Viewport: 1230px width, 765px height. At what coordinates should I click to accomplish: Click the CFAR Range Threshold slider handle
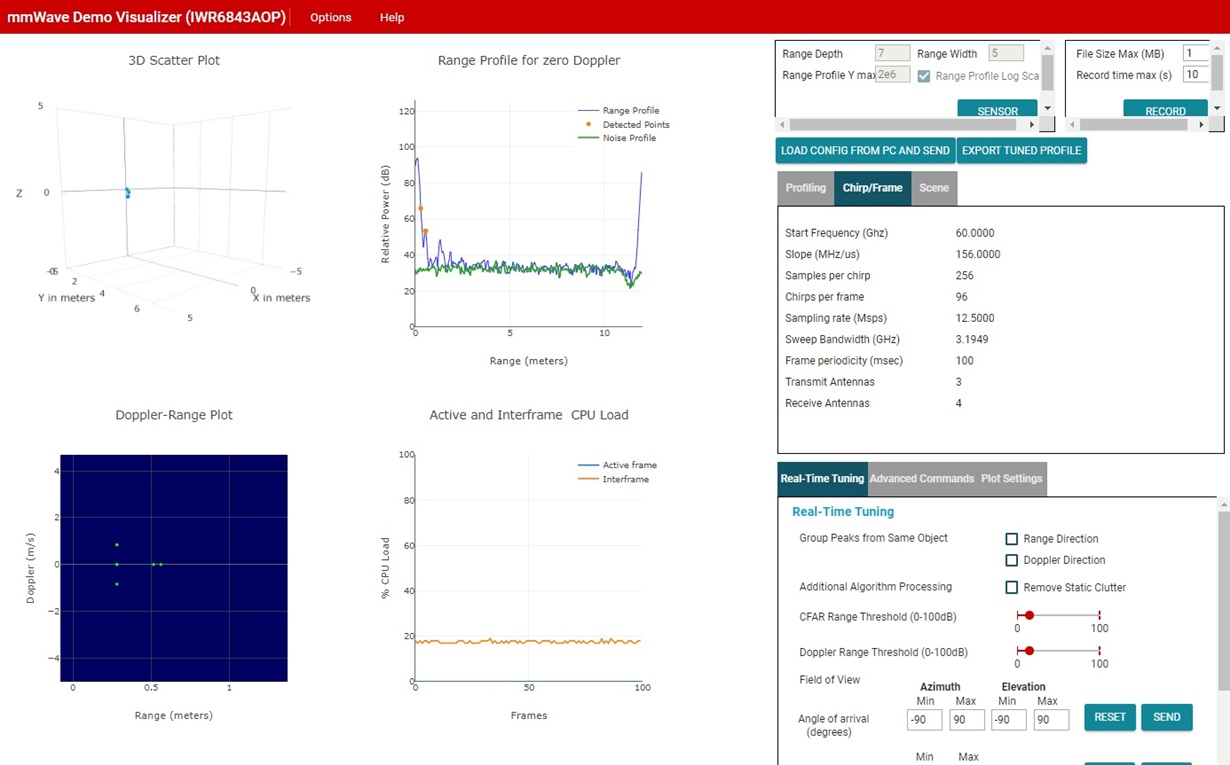[x=1029, y=615]
